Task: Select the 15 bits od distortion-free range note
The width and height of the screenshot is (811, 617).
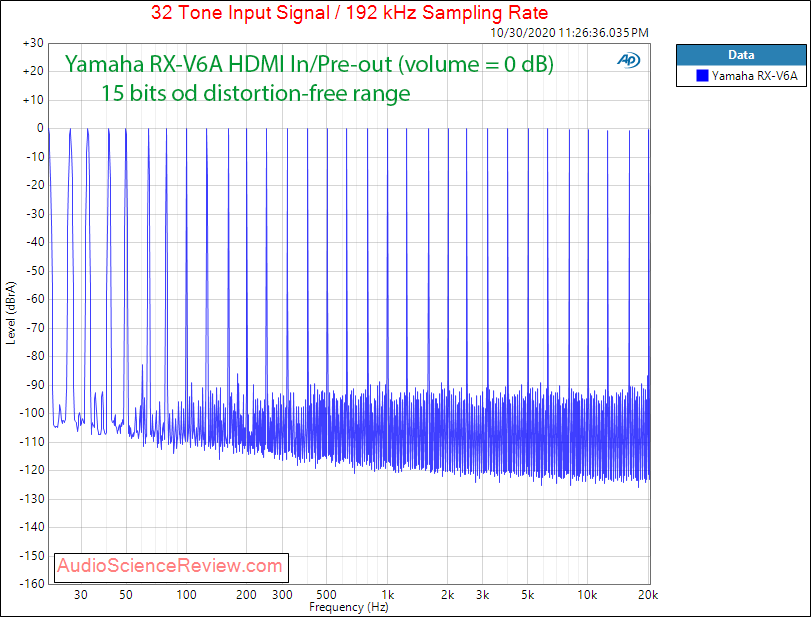Action: 256,93
